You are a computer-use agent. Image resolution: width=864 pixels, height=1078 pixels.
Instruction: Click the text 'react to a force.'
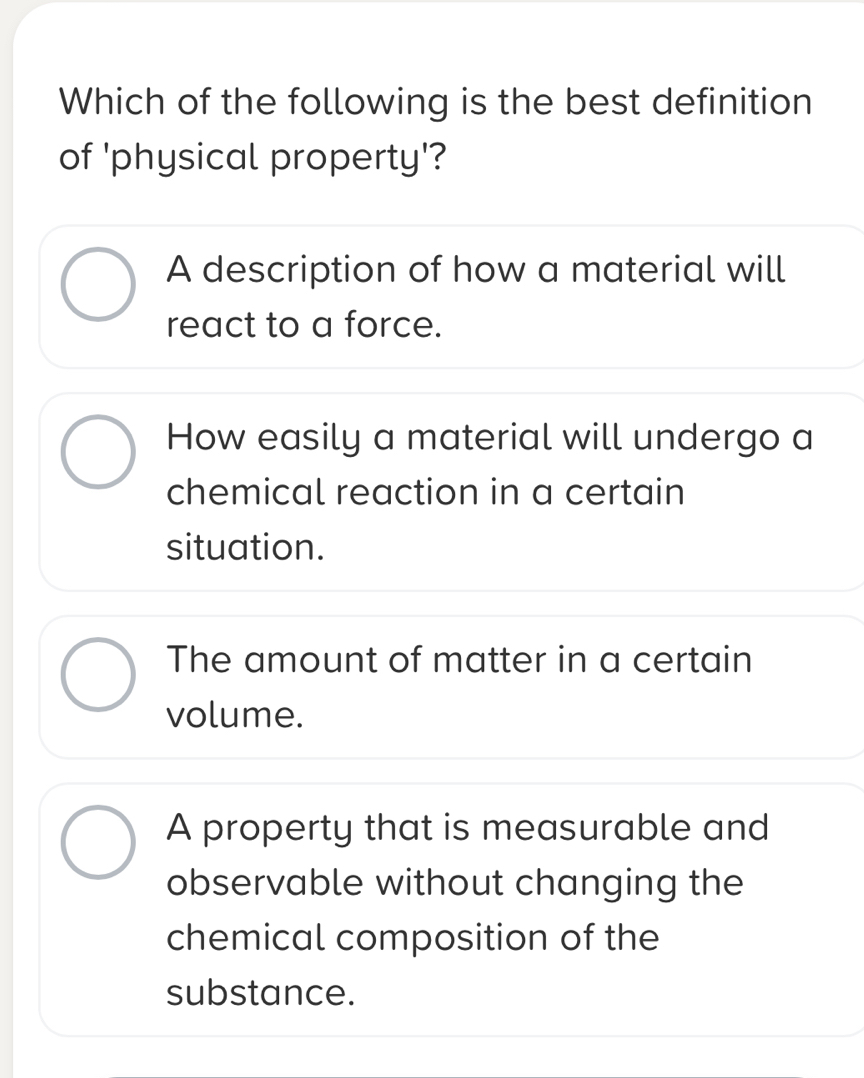[304, 324]
